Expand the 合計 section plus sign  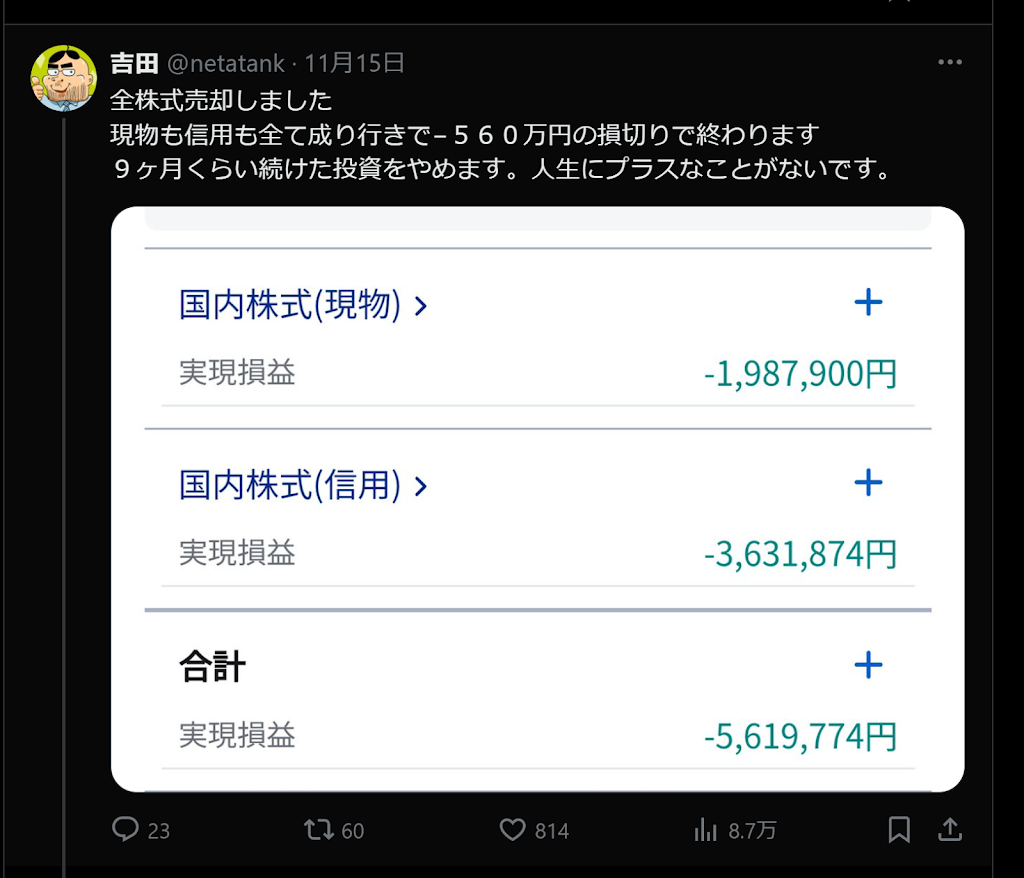point(868,665)
